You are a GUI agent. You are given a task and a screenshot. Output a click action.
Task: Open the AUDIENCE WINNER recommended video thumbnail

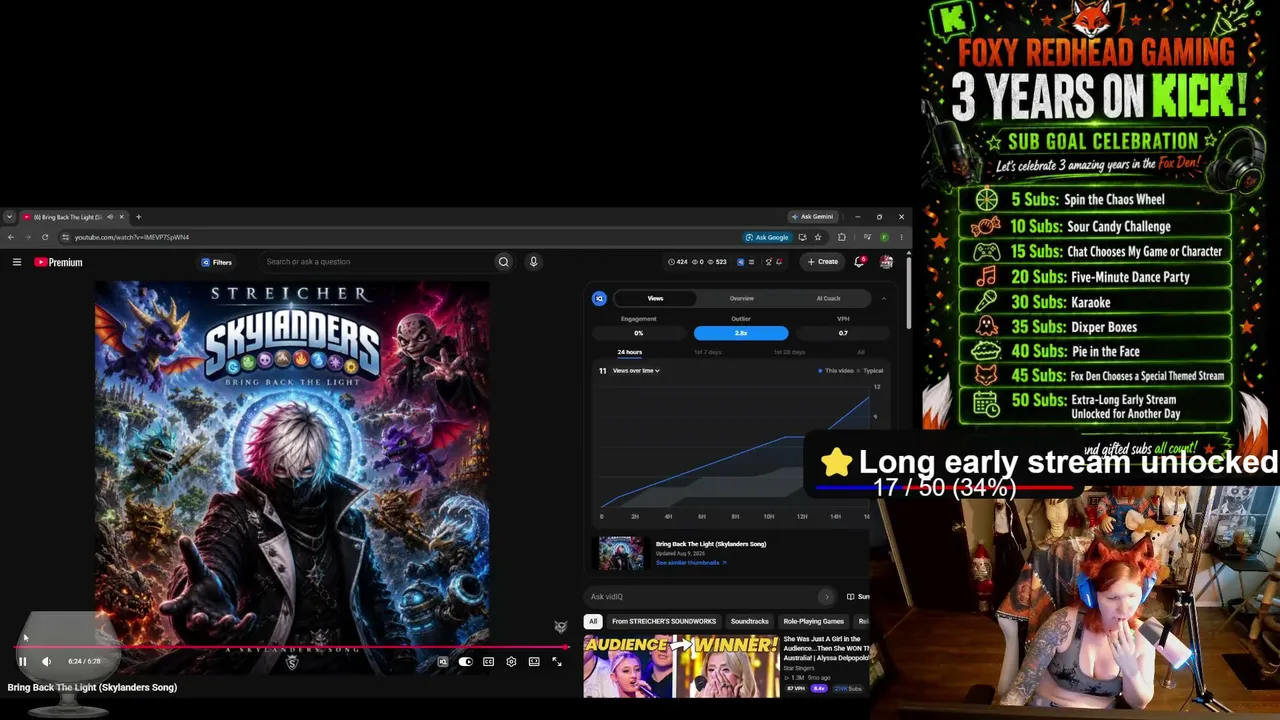tap(681, 667)
